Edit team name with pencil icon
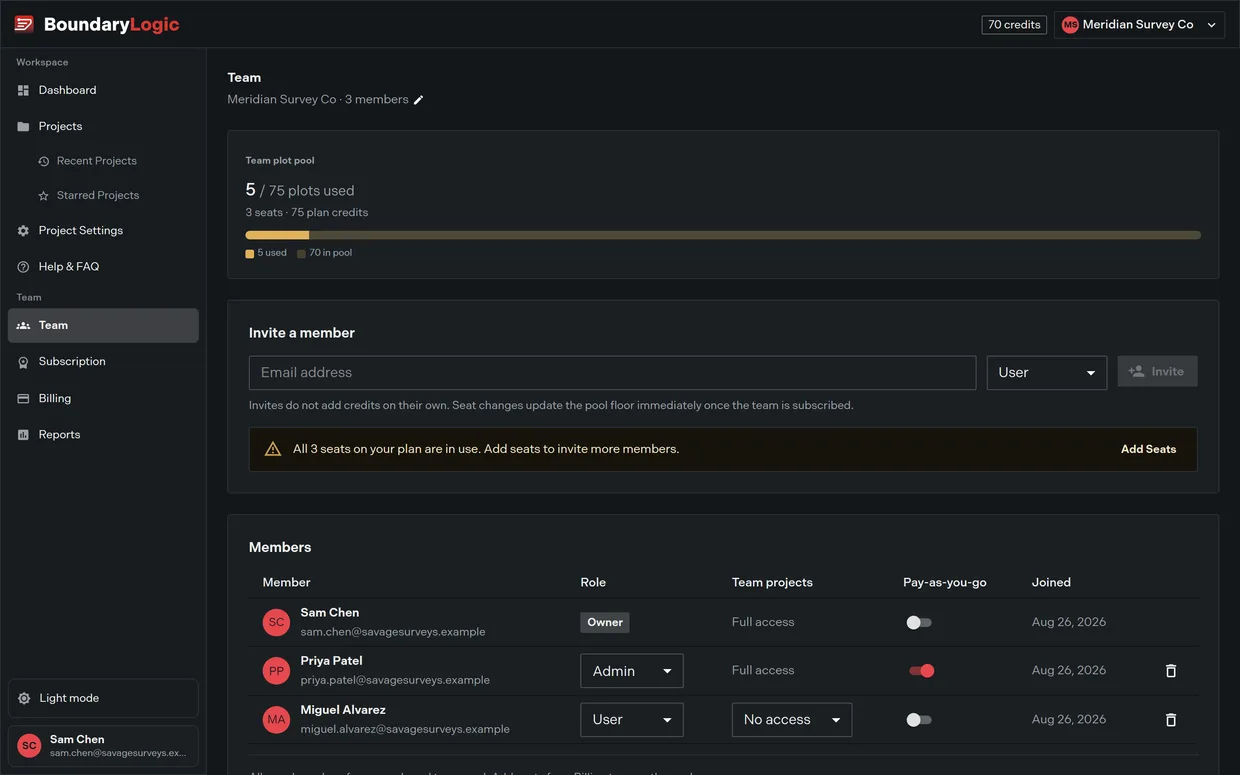 [x=419, y=100]
